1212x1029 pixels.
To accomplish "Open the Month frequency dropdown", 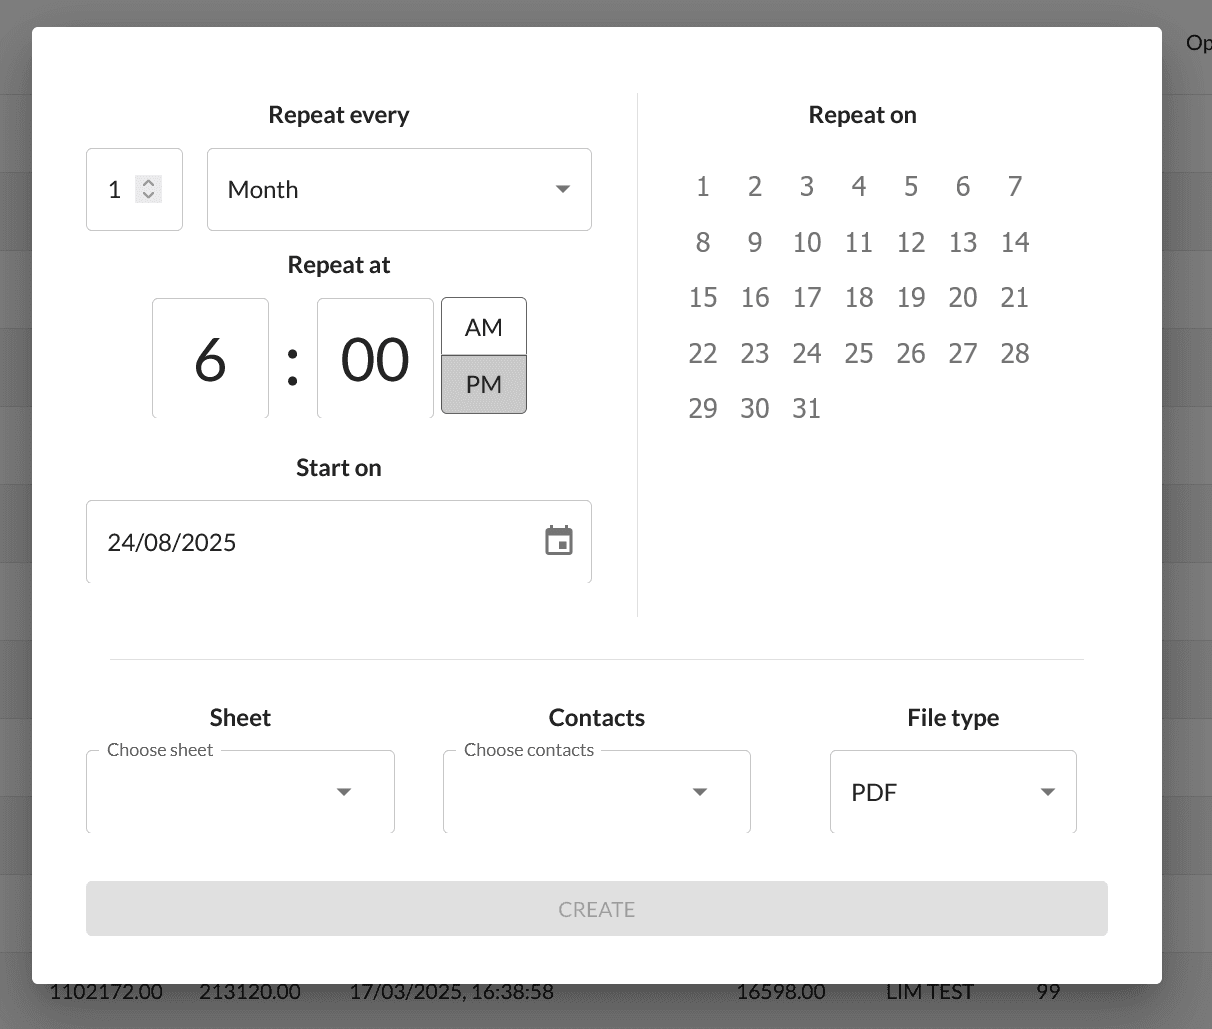I will pos(399,190).
